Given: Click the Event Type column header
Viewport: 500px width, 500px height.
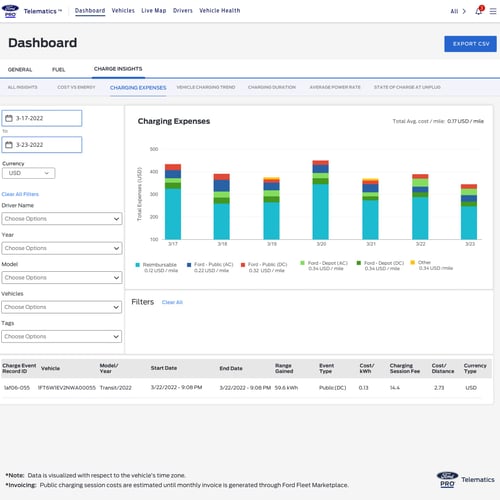Looking at the screenshot, I should coord(326,368).
